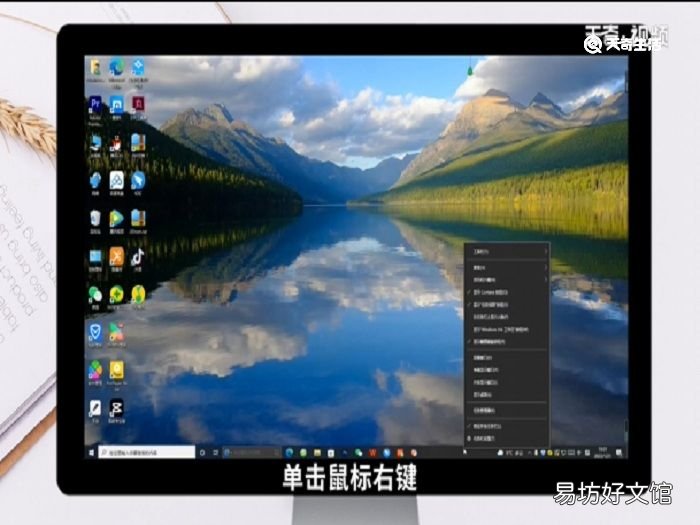Choose 'Show windows stacked' in context menu
This screenshot has width=700, height=525.
[506, 370]
